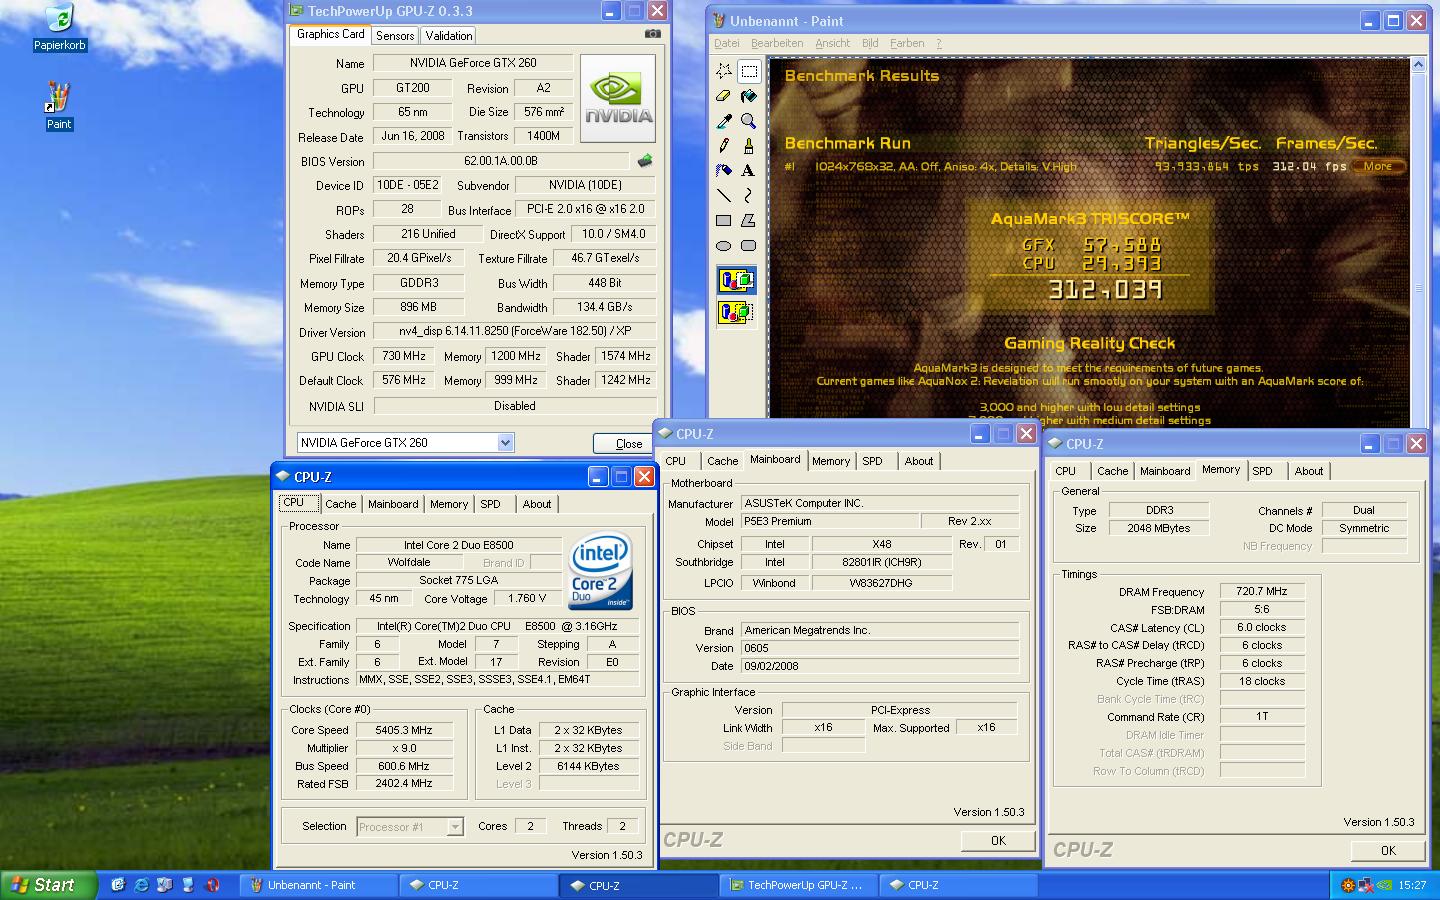The image size is (1440, 900).
Task: Open the Ansicht menu in Paint
Action: pos(832,43)
